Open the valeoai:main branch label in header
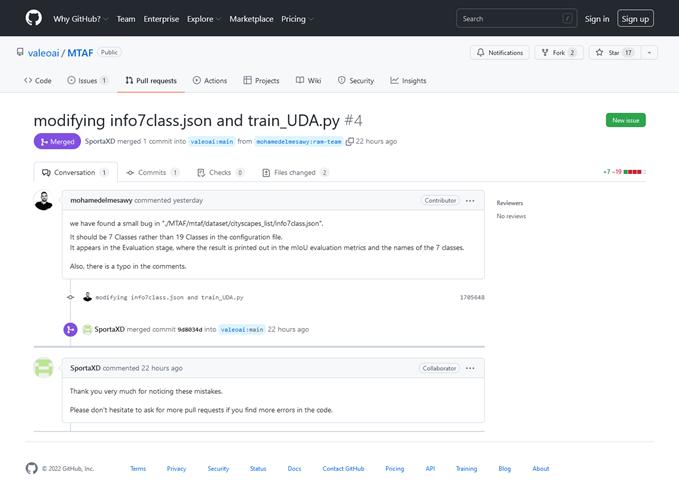Viewport: 679px width, 499px height. 212,142
